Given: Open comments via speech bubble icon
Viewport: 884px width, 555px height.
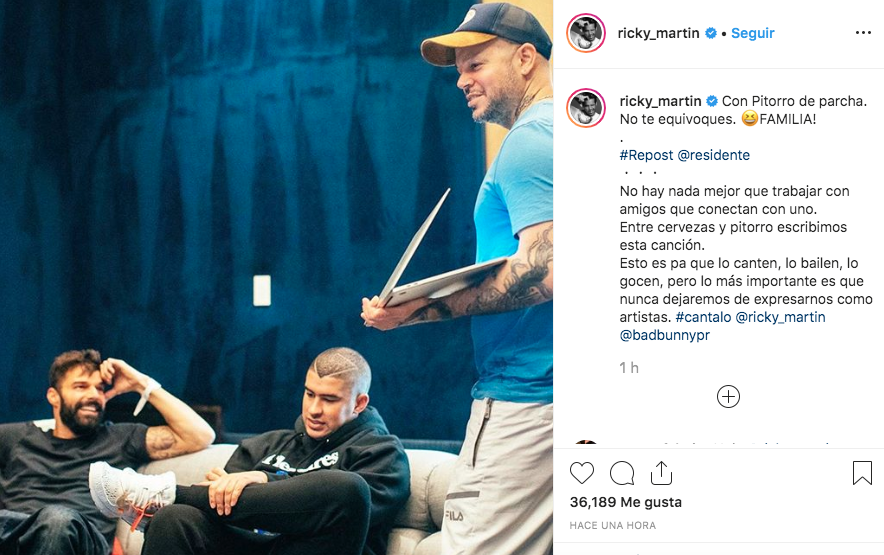Looking at the screenshot, I should [x=622, y=473].
